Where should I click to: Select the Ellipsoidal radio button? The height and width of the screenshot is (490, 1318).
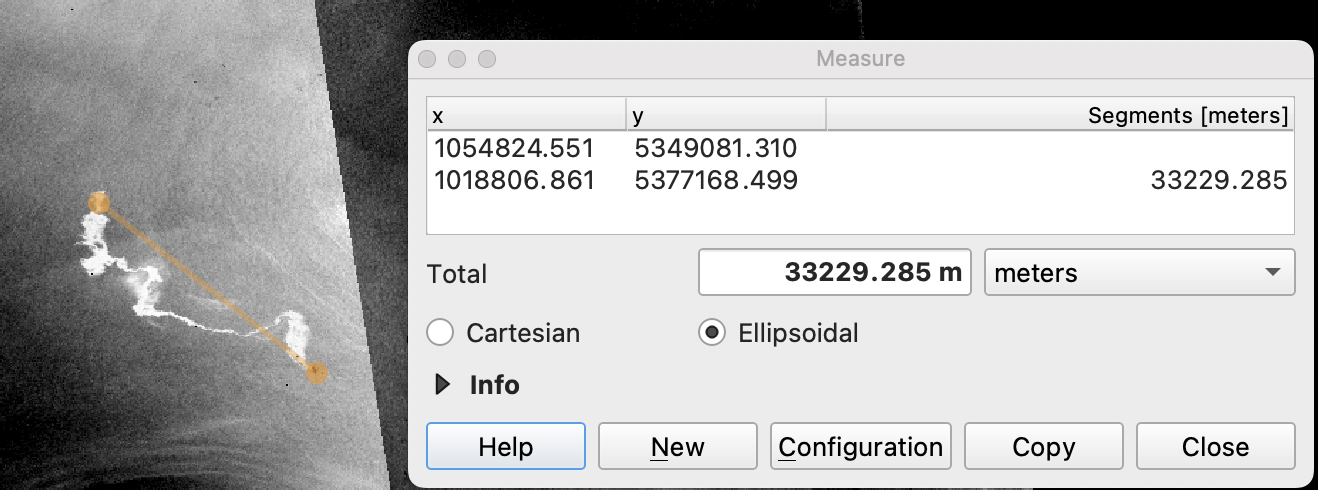coord(712,333)
